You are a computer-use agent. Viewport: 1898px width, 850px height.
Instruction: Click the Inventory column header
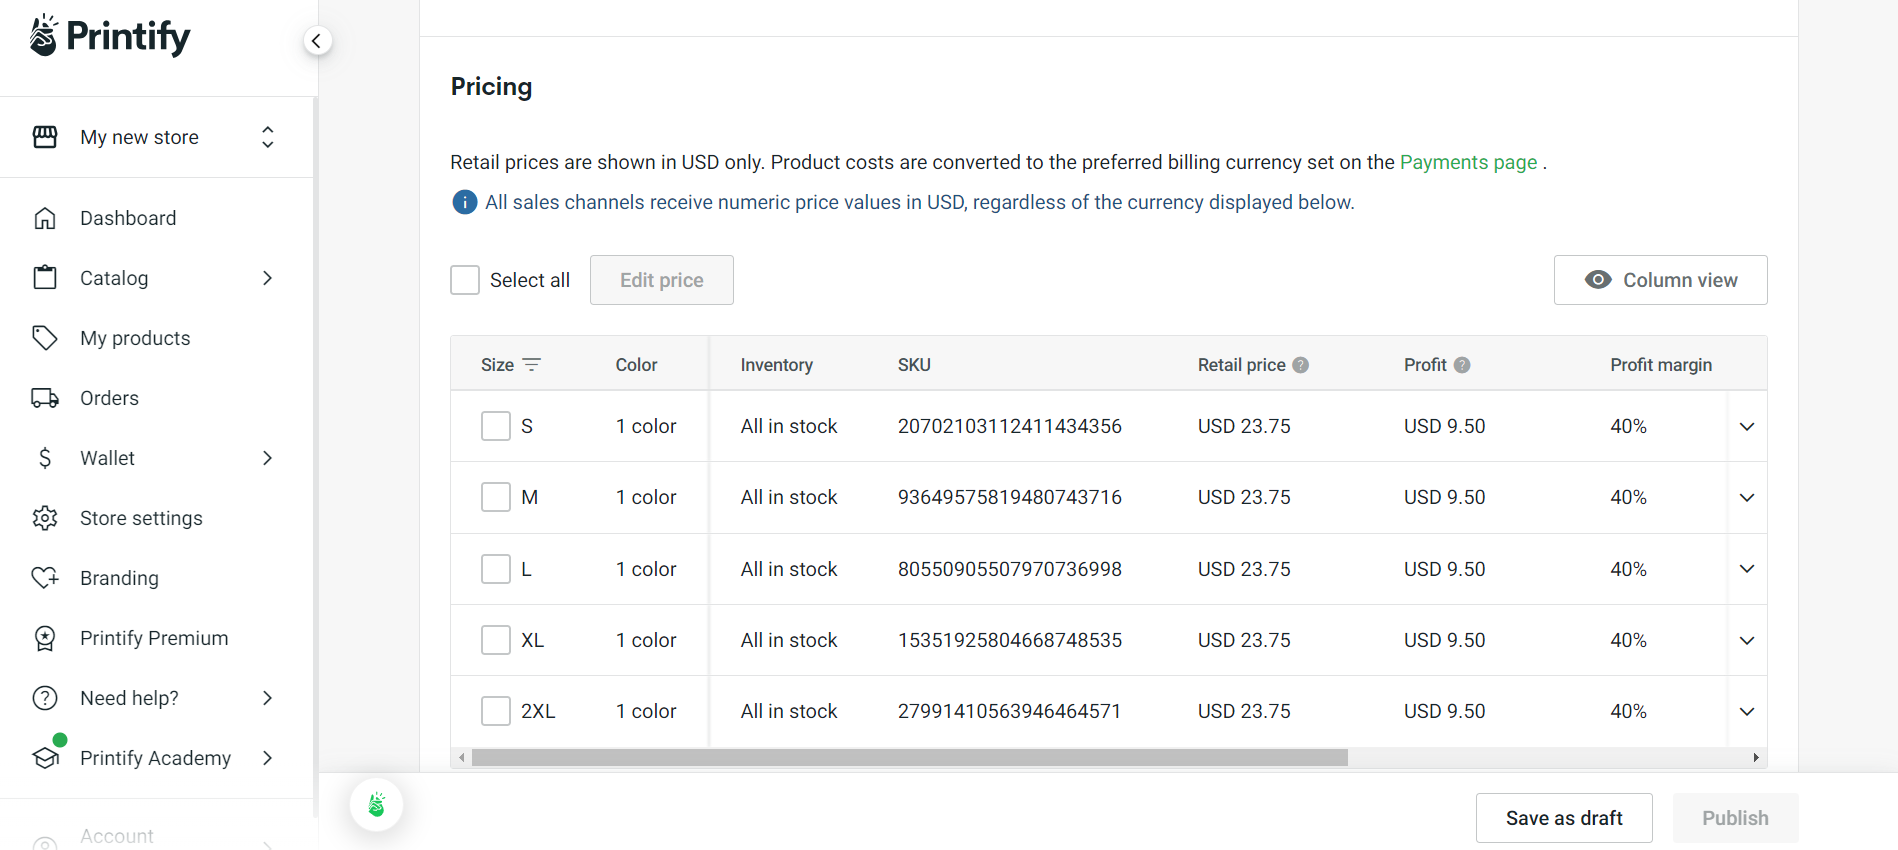pos(776,365)
